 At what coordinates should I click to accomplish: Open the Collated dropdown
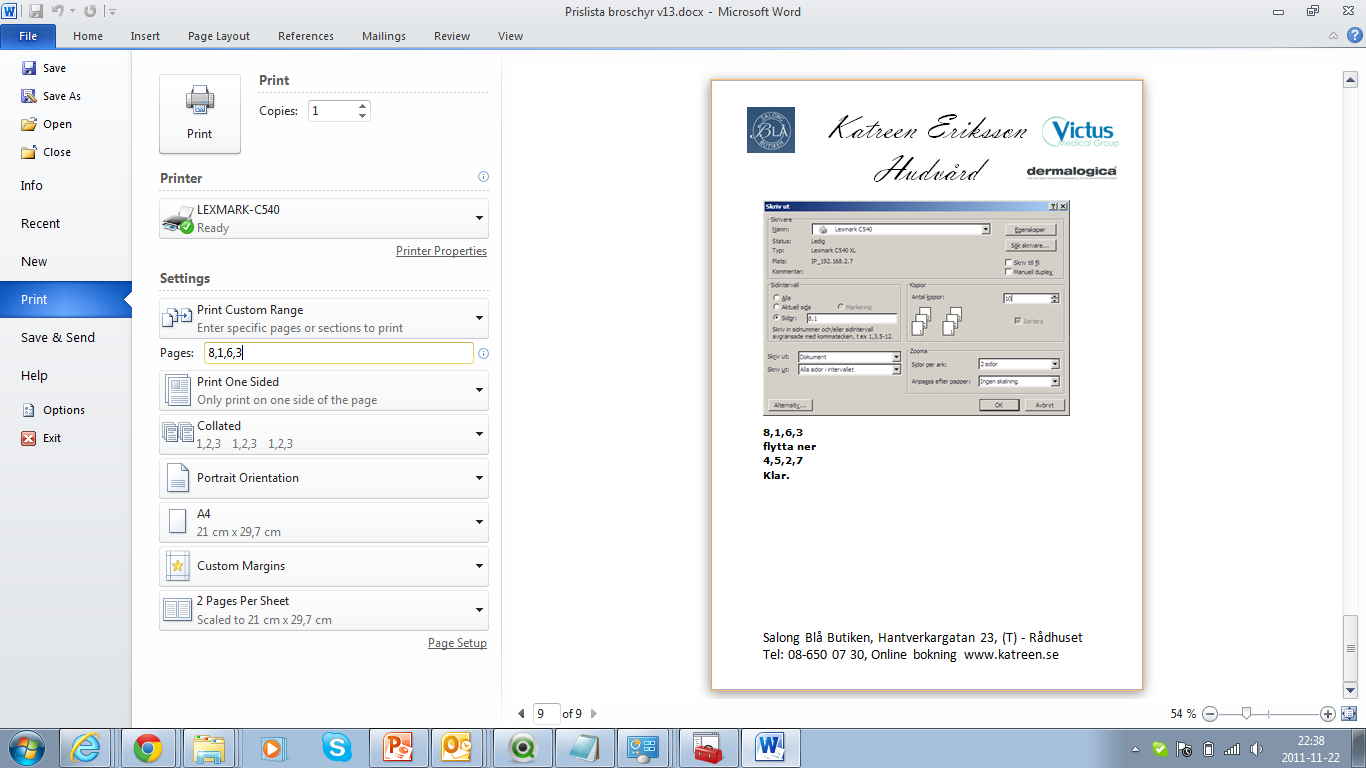[x=324, y=434]
